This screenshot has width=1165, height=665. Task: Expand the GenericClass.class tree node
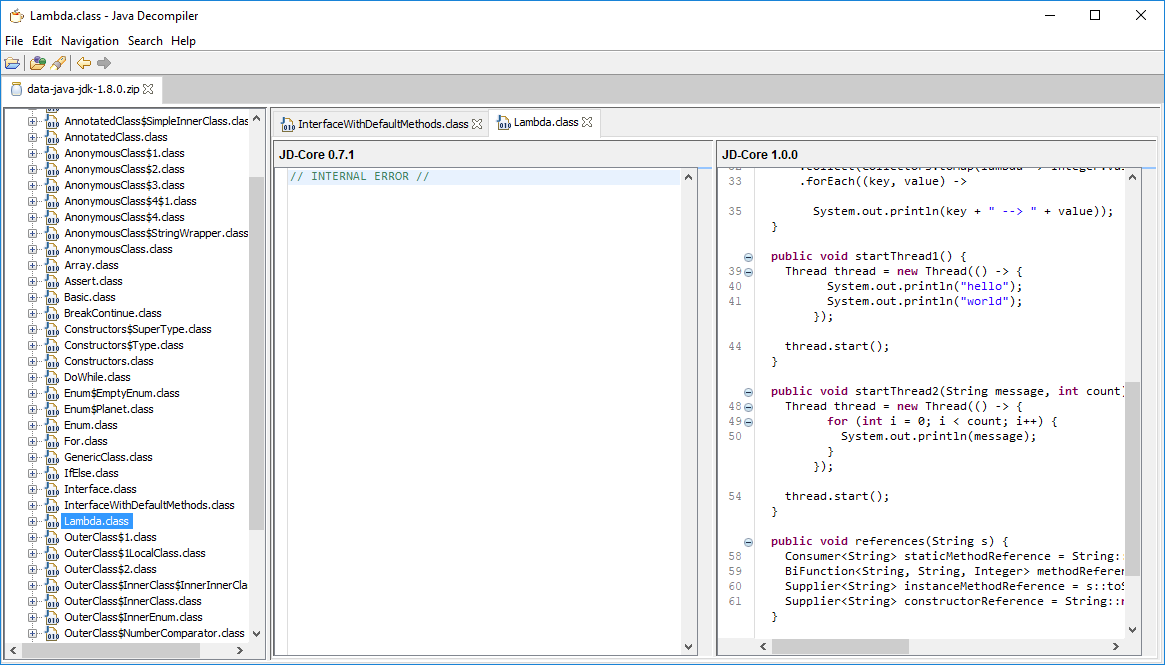click(x=33, y=457)
